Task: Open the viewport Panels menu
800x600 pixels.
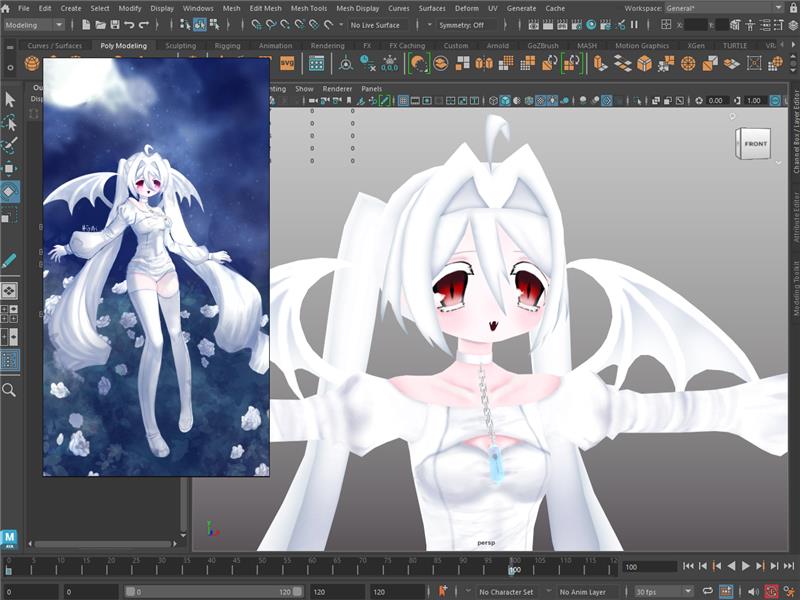Action: point(371,88)
